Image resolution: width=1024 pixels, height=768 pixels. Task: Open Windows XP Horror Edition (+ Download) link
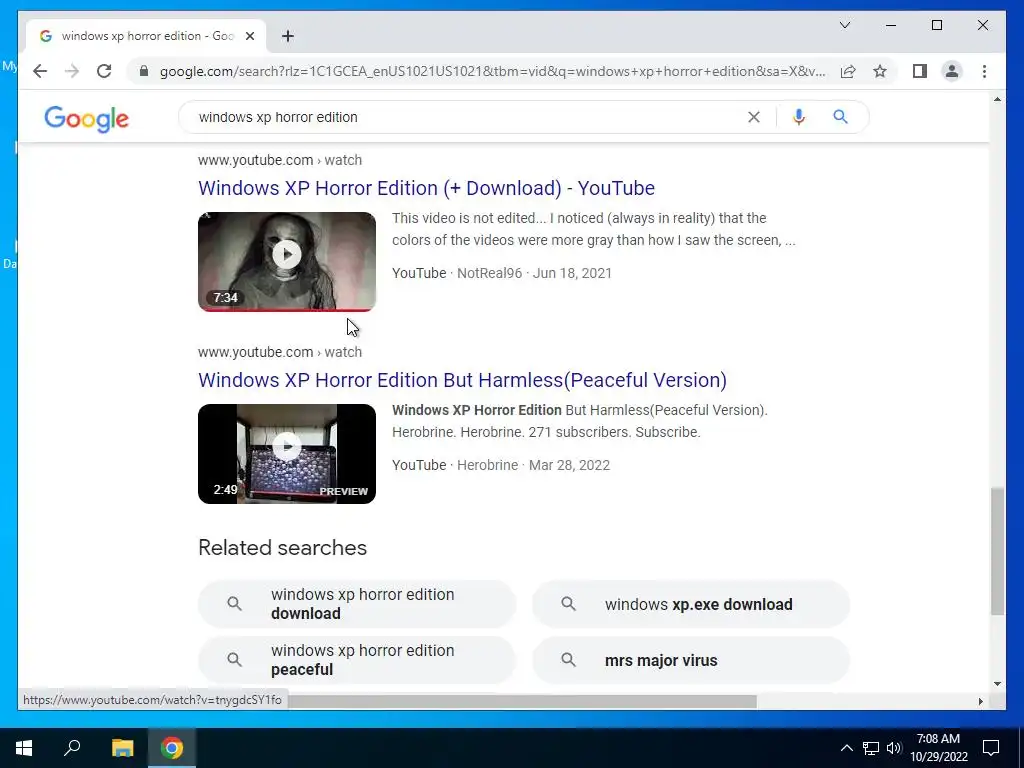point(426,188)
